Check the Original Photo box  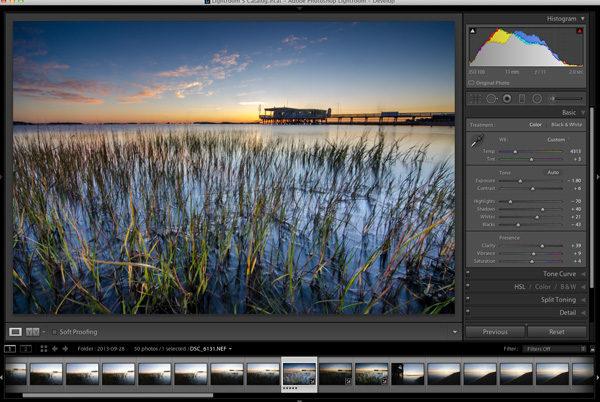[x=471, y=83]
